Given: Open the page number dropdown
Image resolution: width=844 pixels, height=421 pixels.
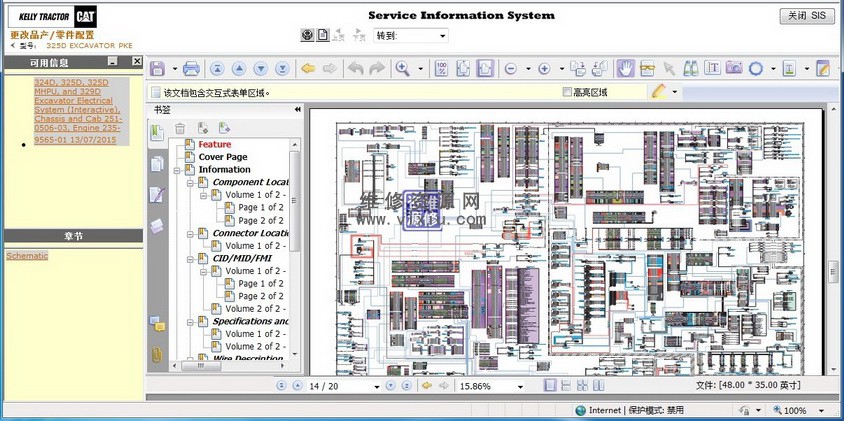Looking at the screenshot, I should [x=376, y=386].
